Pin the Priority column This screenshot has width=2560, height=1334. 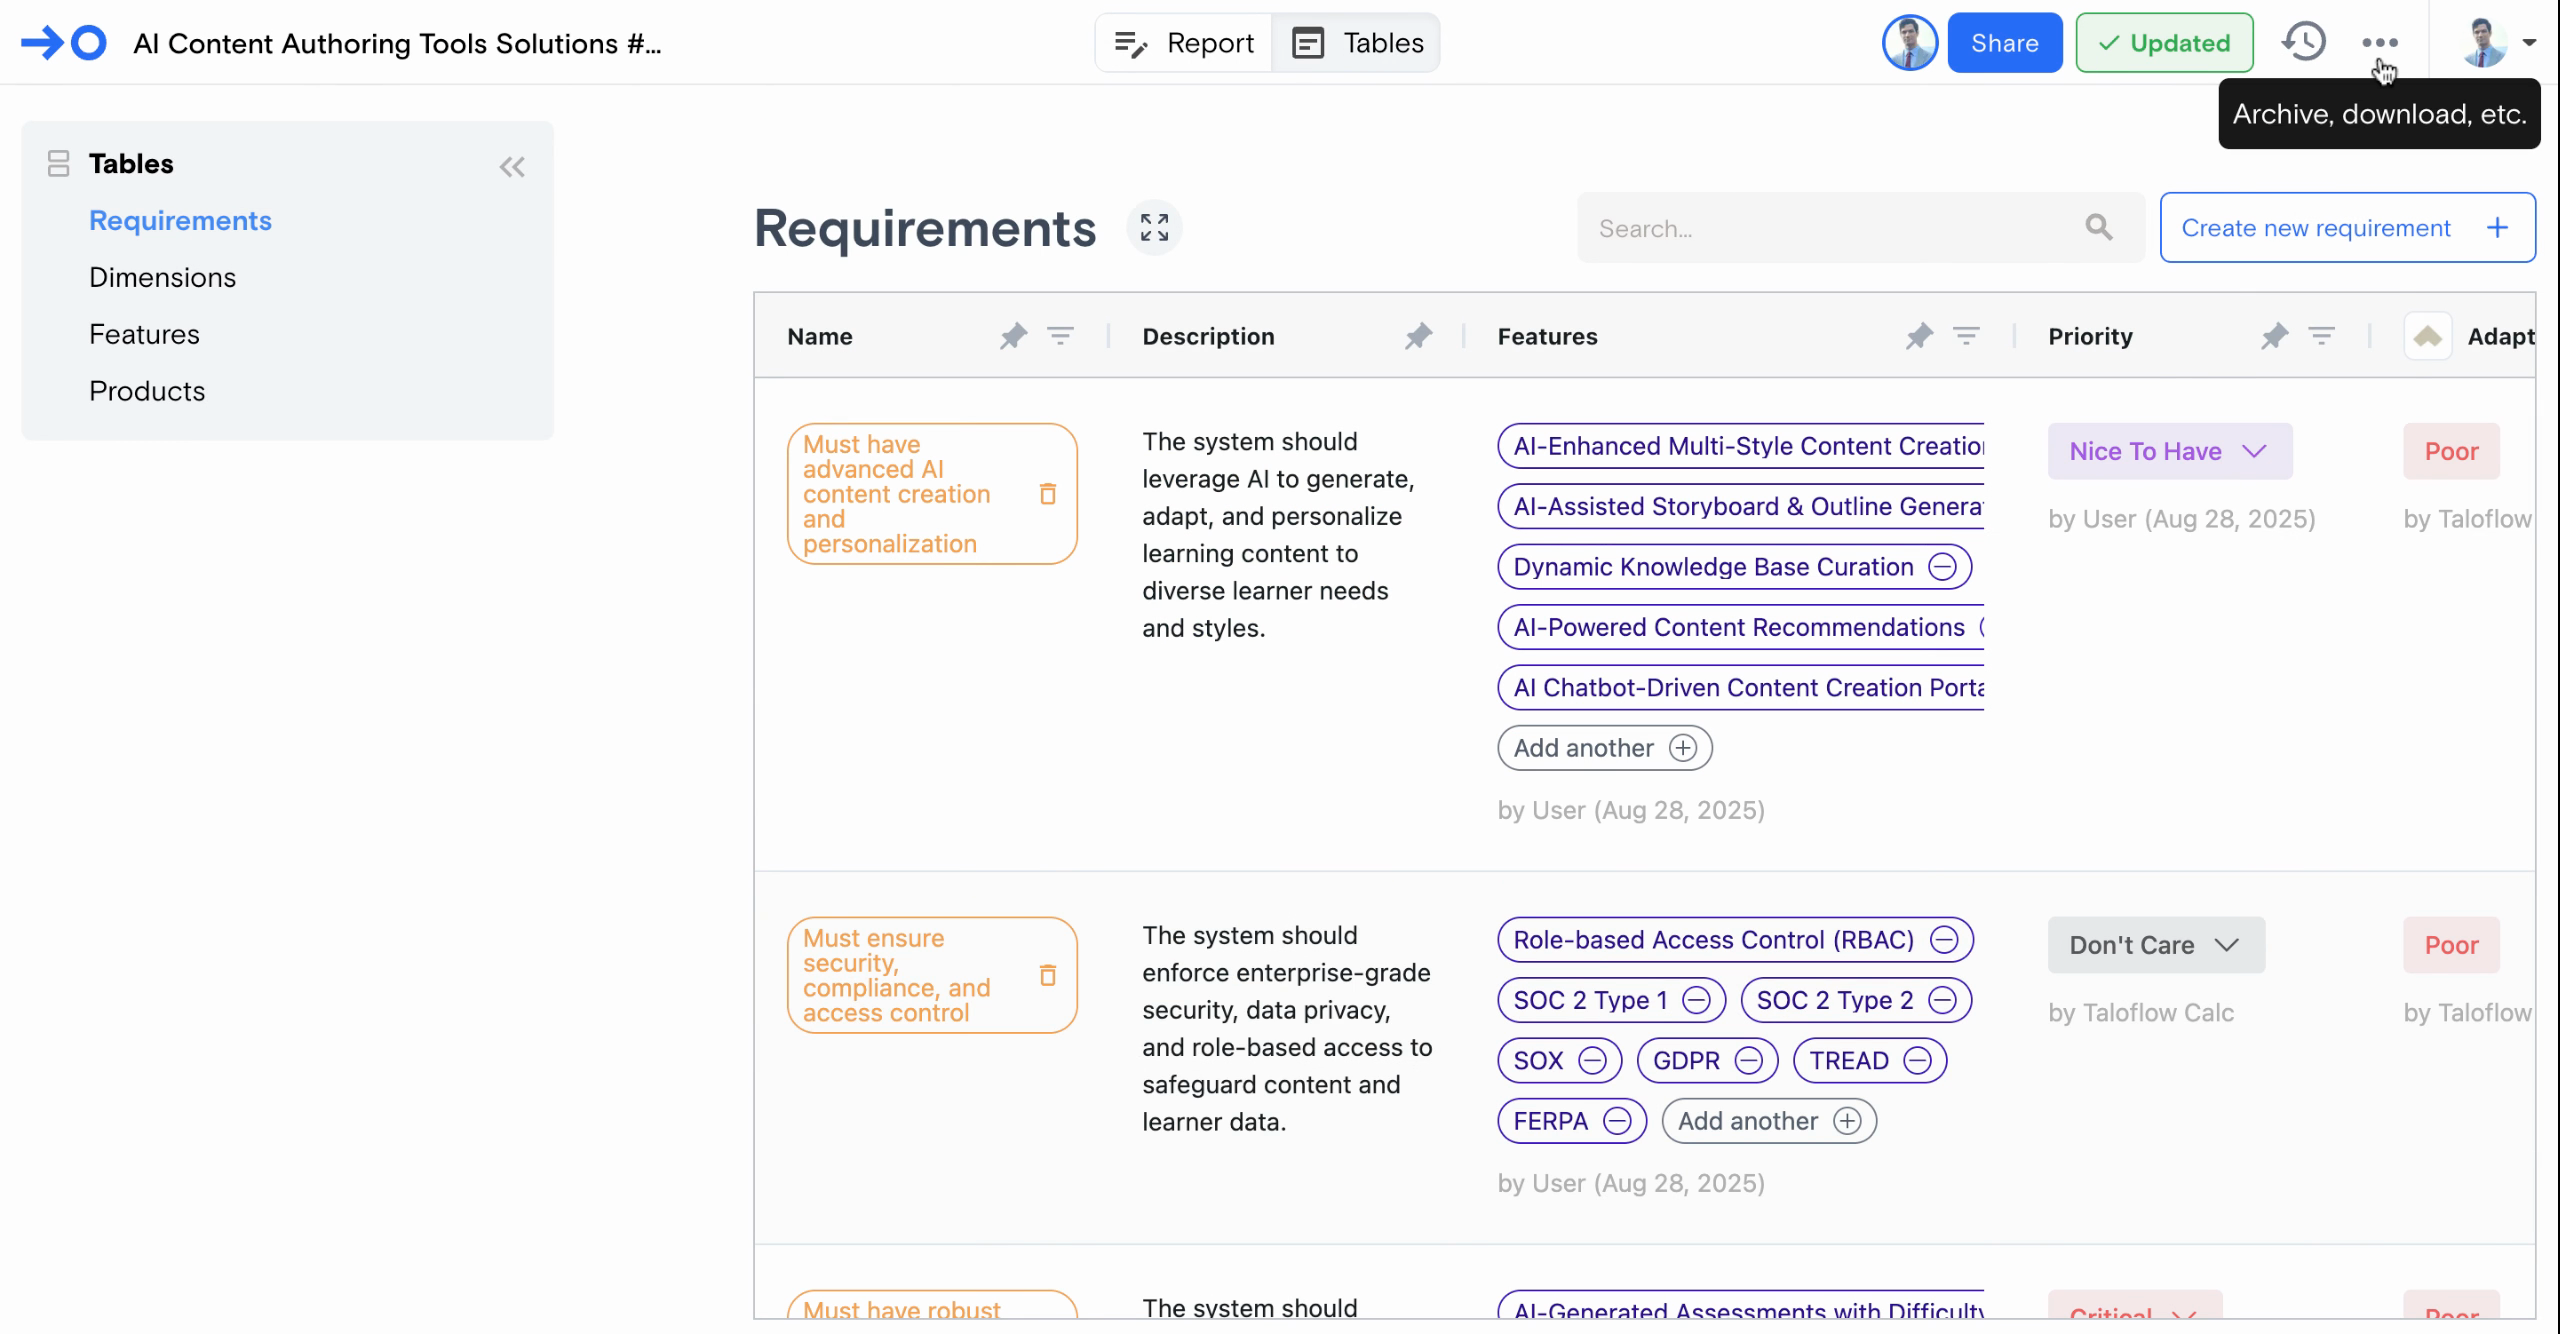2274,336
